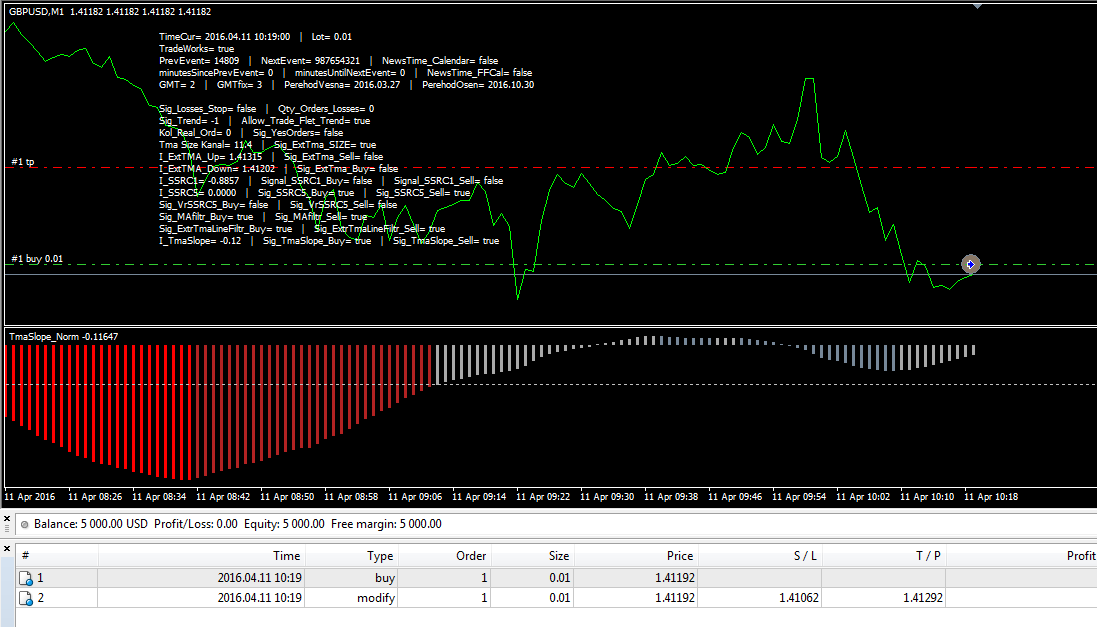Viewport: 1097px width, 627px height.
Task: Click the Price column header
Action: coord(636,556)
